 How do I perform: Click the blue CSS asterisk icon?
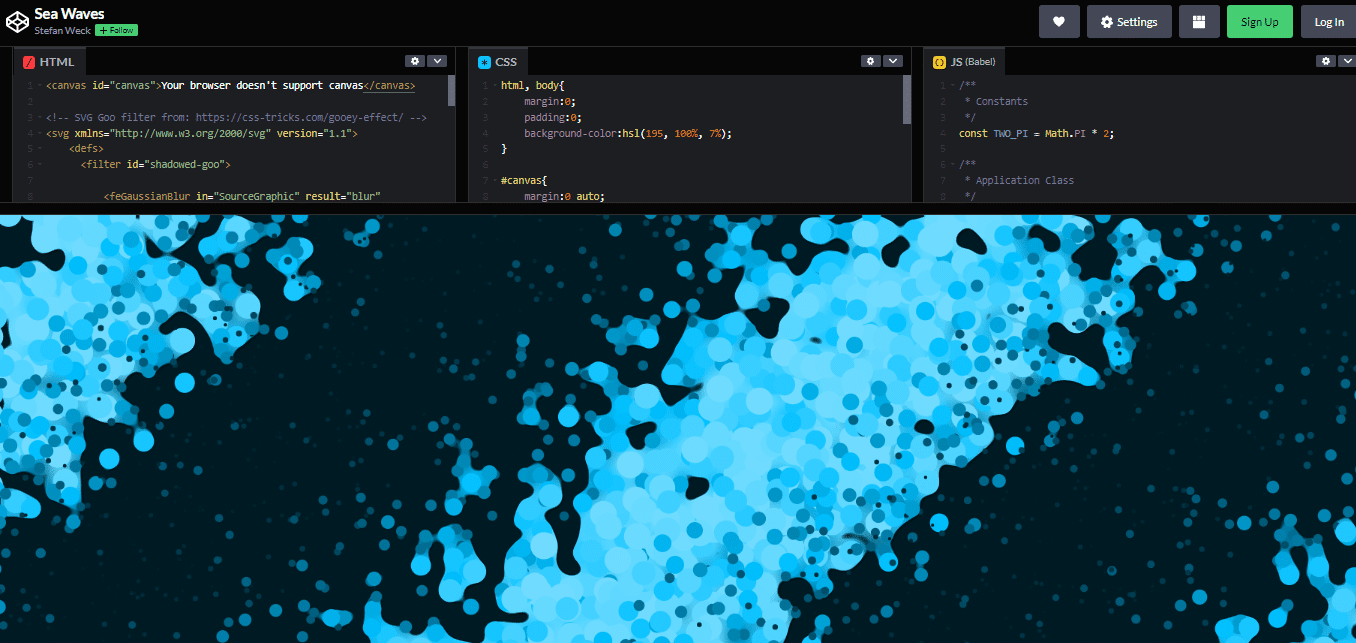[x=483, y=61]
